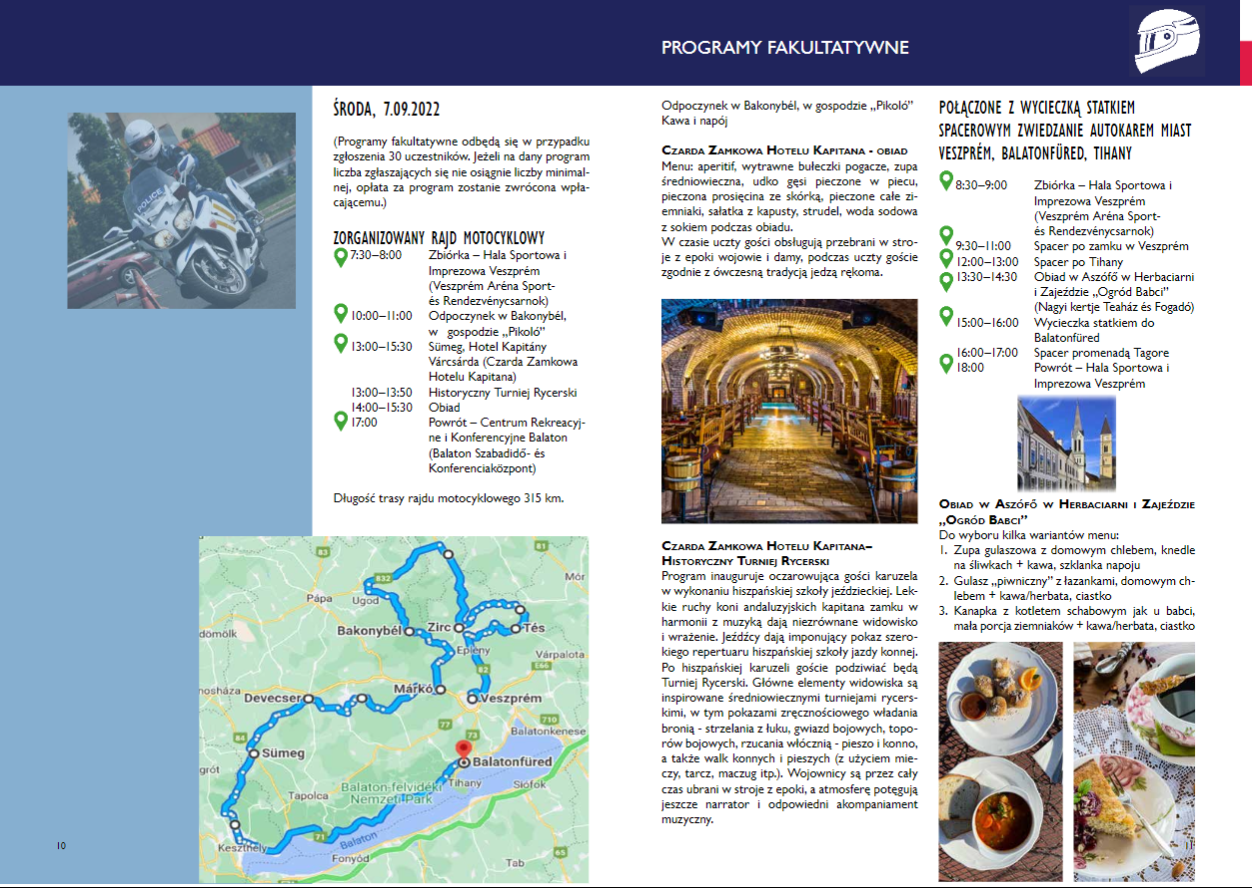Click the vaulted cellar restaurant photo
1252x888 pixels.
[789, 410]
